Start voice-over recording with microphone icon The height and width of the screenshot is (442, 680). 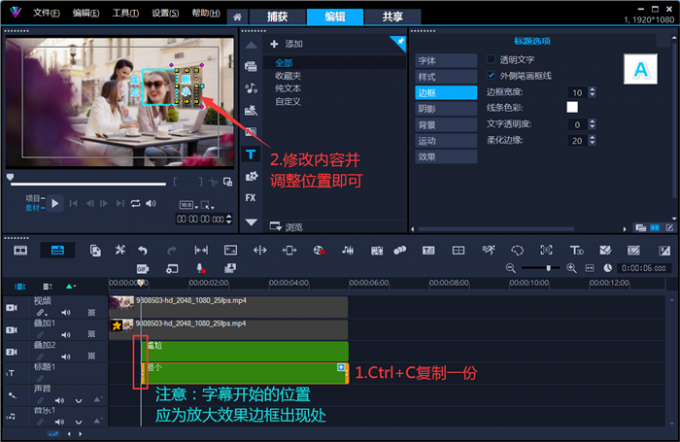coord(200,269)
